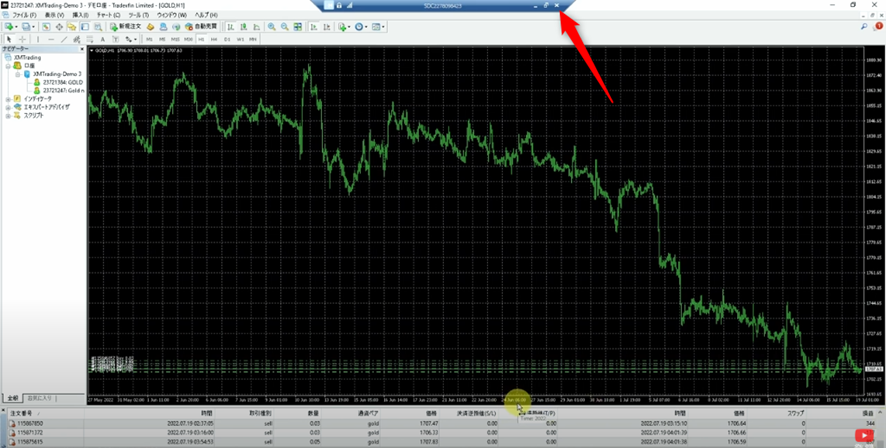Toggle the Terminal window icon
The width and height of the screenshot is (886, 448).
point(85,27)
